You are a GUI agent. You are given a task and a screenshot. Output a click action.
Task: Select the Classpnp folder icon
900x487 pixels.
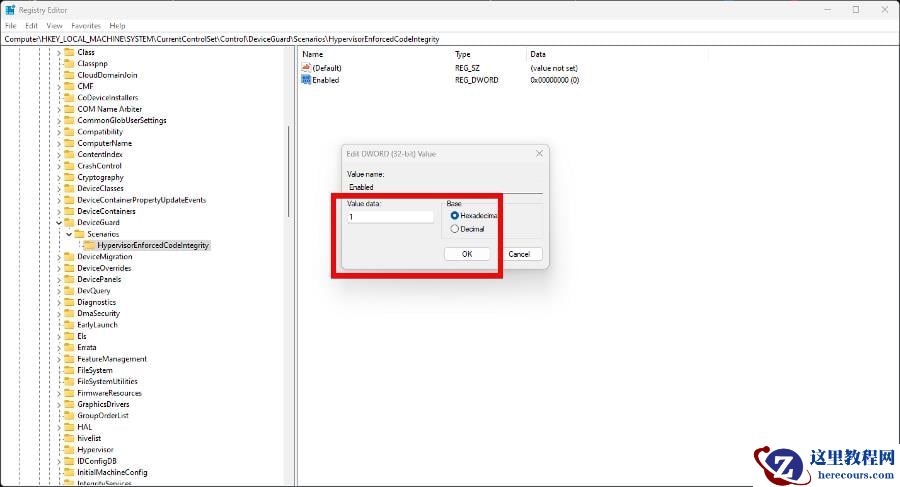pyautogui.click(x=69, y=63)
